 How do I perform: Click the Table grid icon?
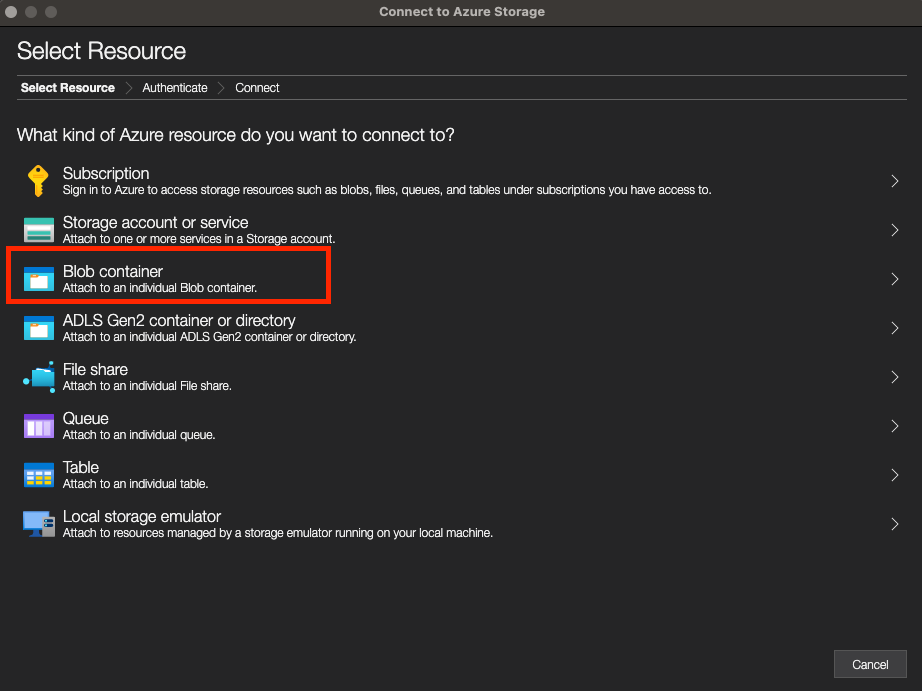pos(38,475)
